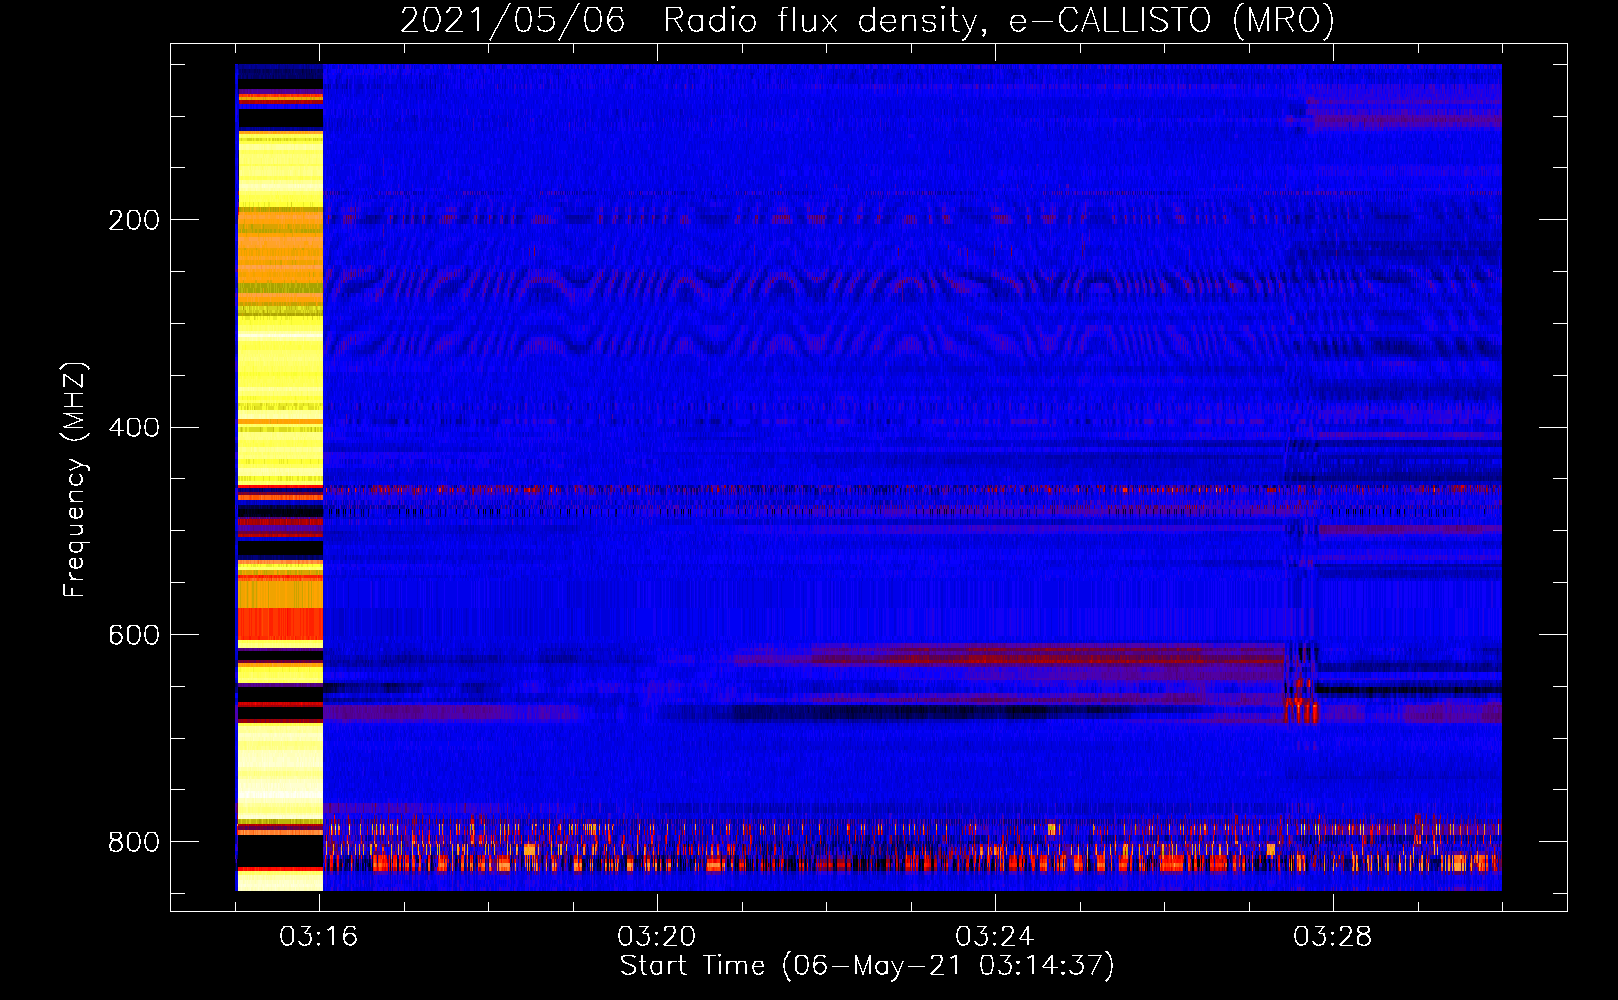Click the 'Frequency (MHZ)' axis label
This screenshot has width=1618, height=1000.
pos(75,480)
